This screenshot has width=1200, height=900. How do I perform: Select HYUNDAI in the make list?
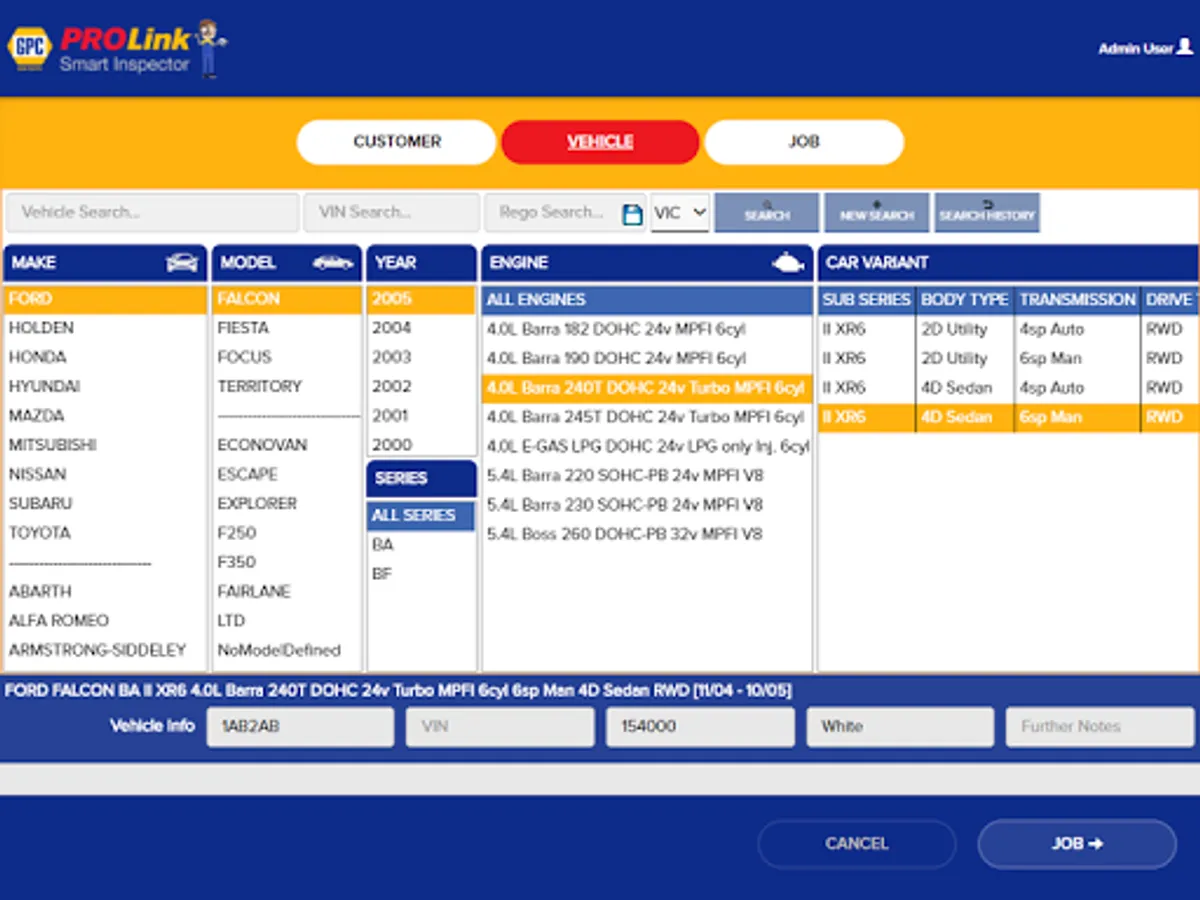tap(105, 386)
